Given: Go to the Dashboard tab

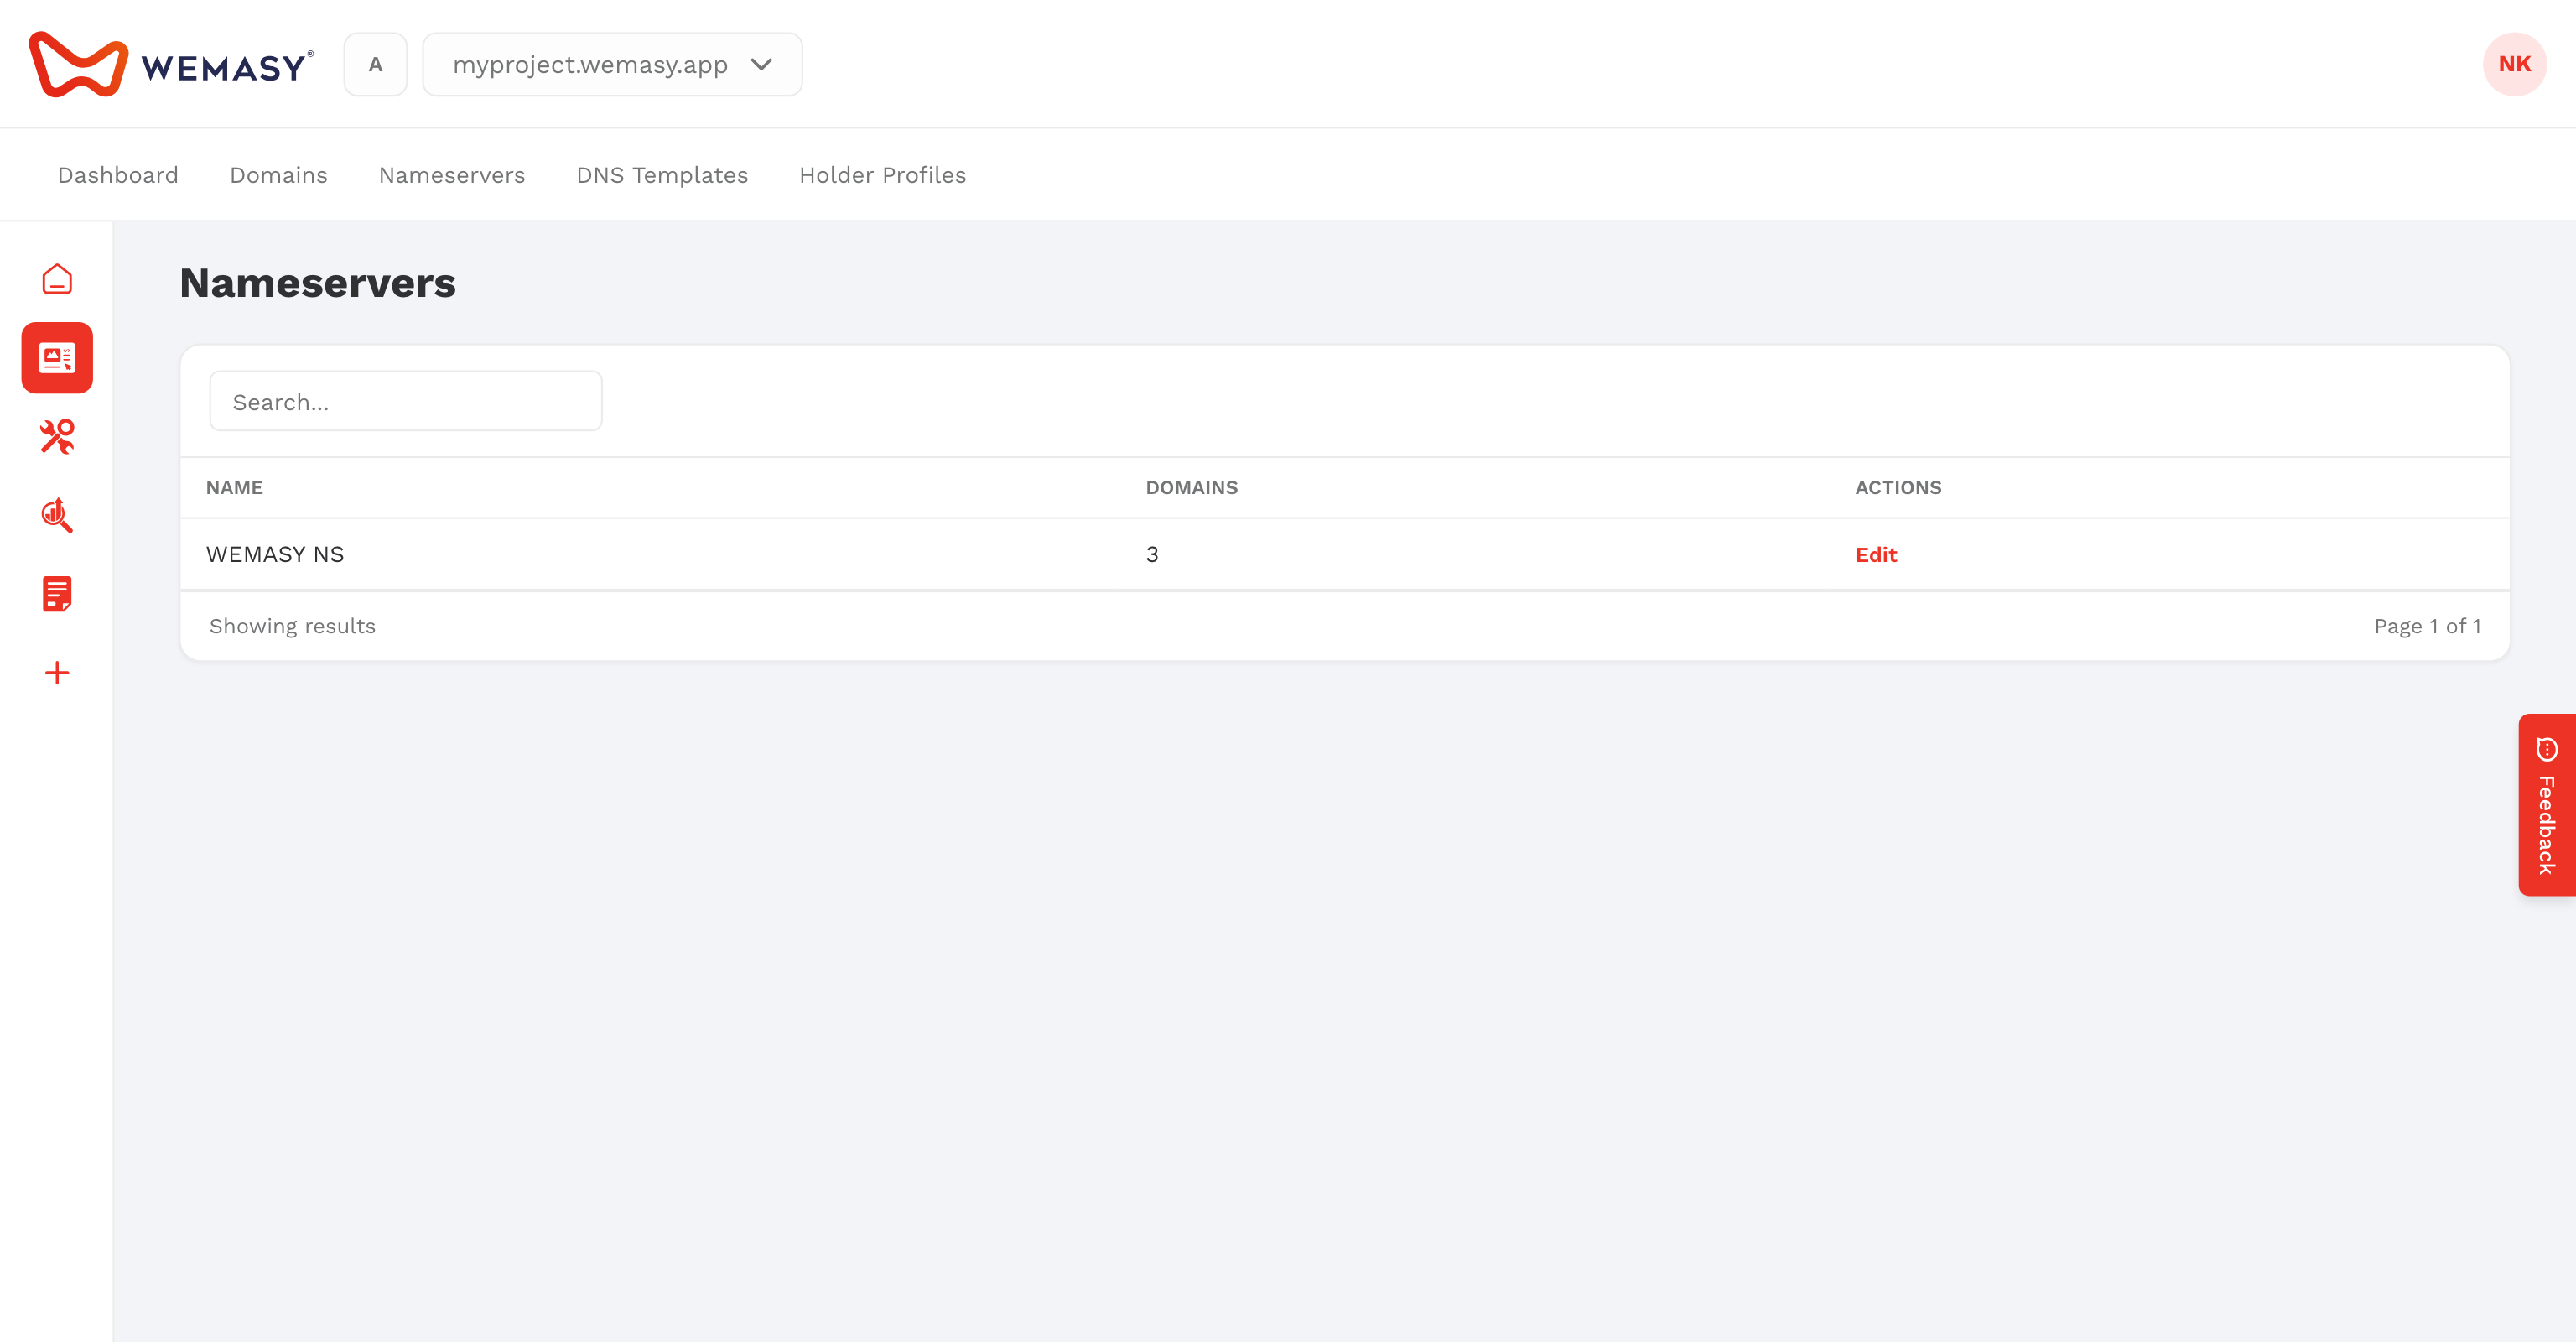Looking at the screenshot, I should [x=118, y=175].
